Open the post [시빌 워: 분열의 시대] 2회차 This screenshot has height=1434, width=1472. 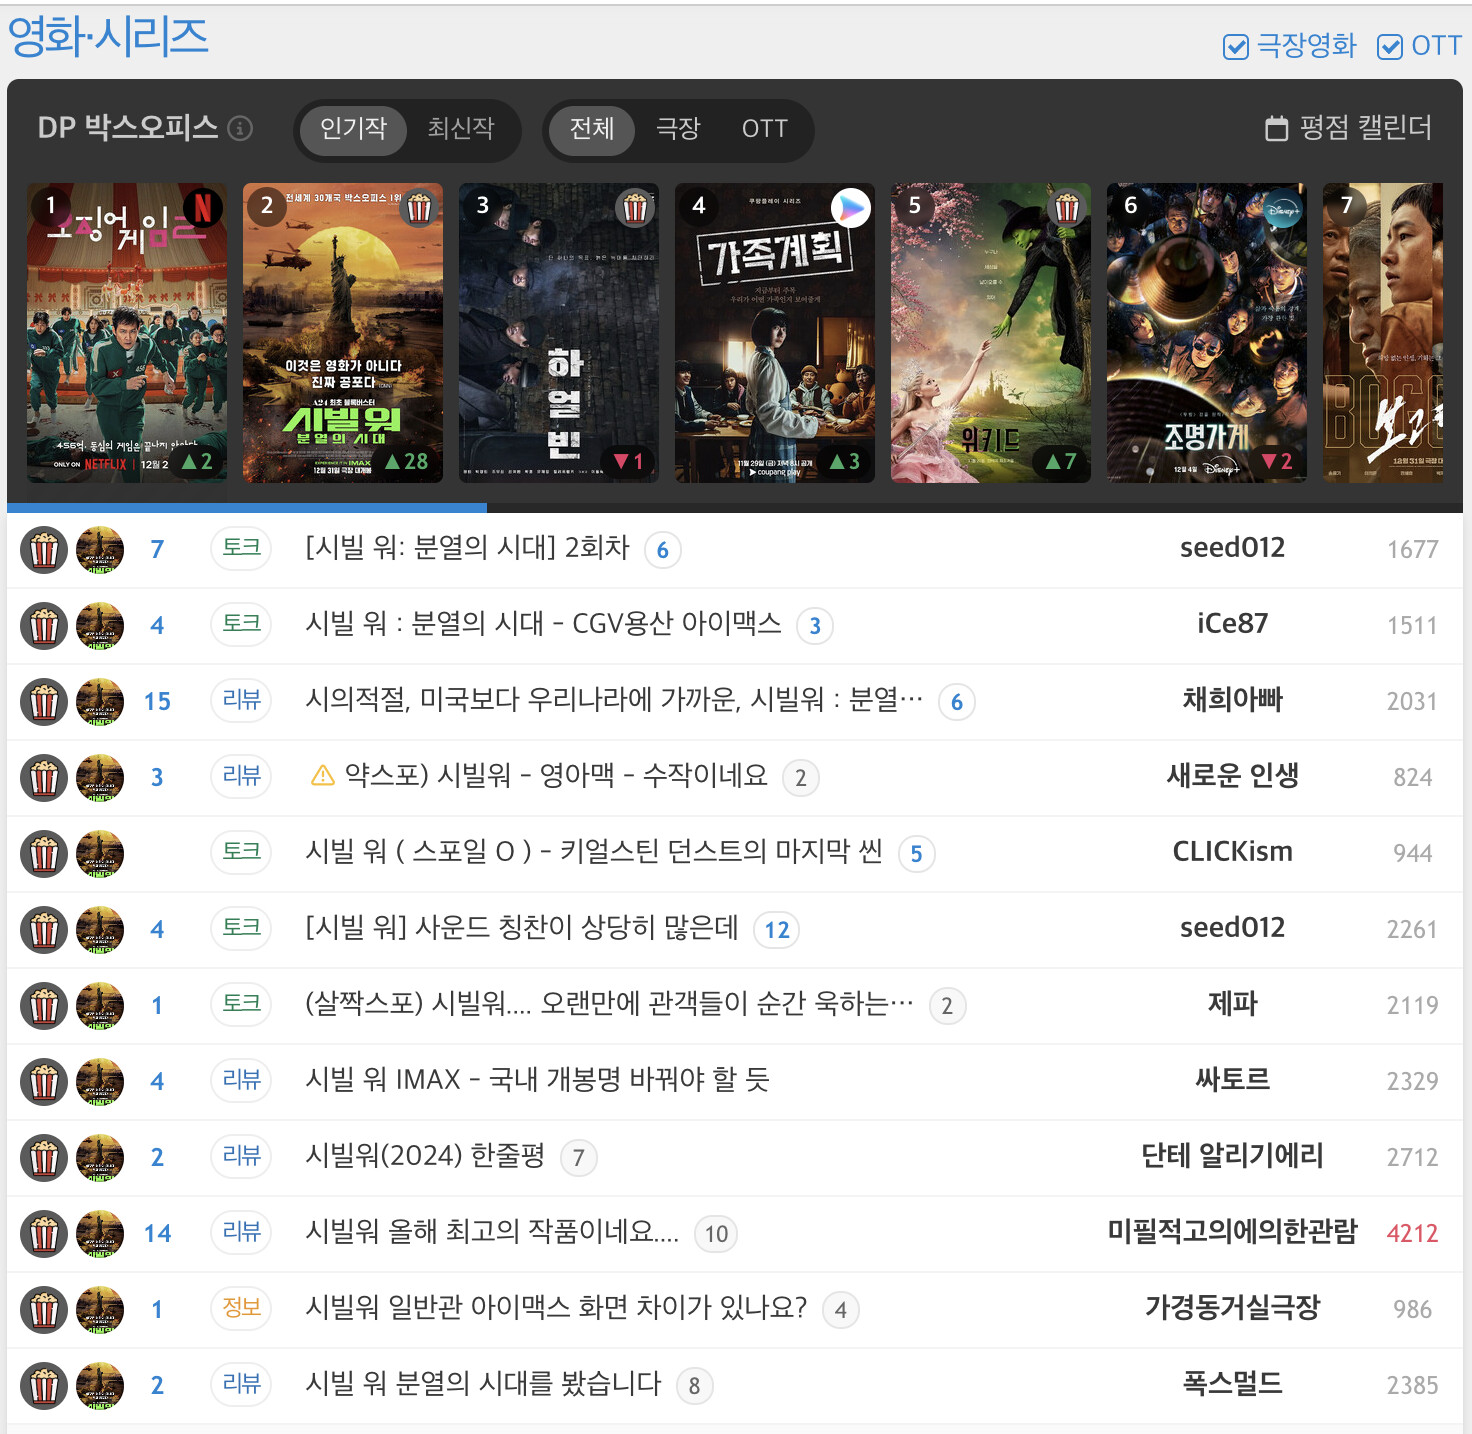point(468,548)
